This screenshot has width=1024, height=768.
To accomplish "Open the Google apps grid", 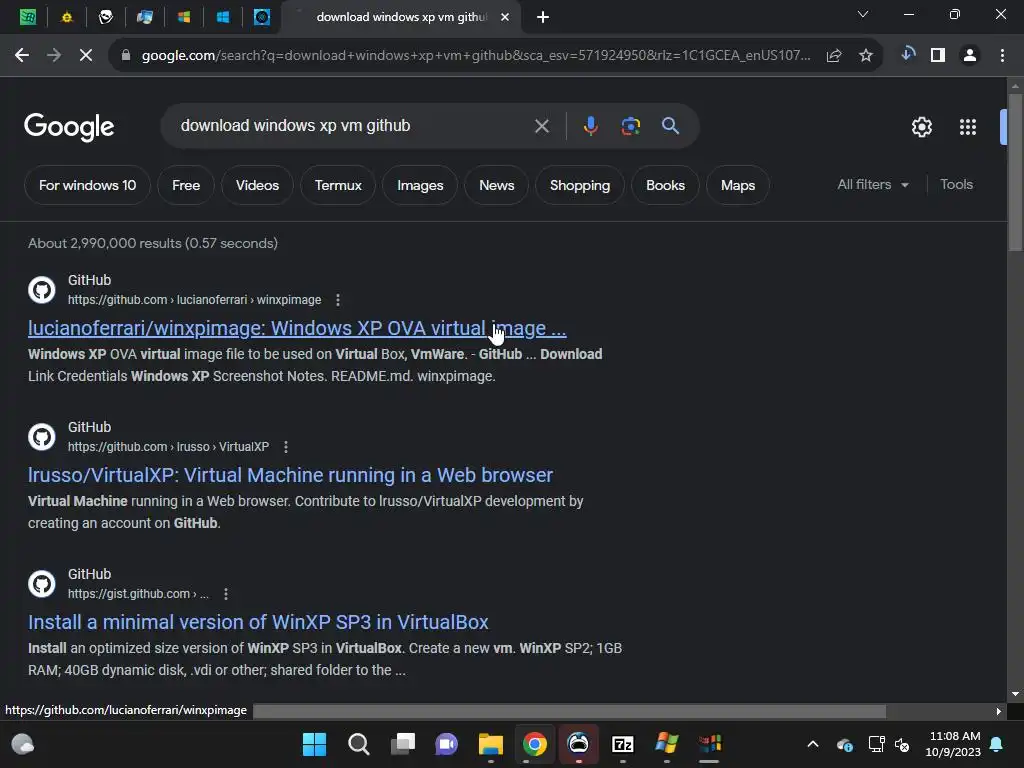I will pyautogui.click(x=968, y=127).
